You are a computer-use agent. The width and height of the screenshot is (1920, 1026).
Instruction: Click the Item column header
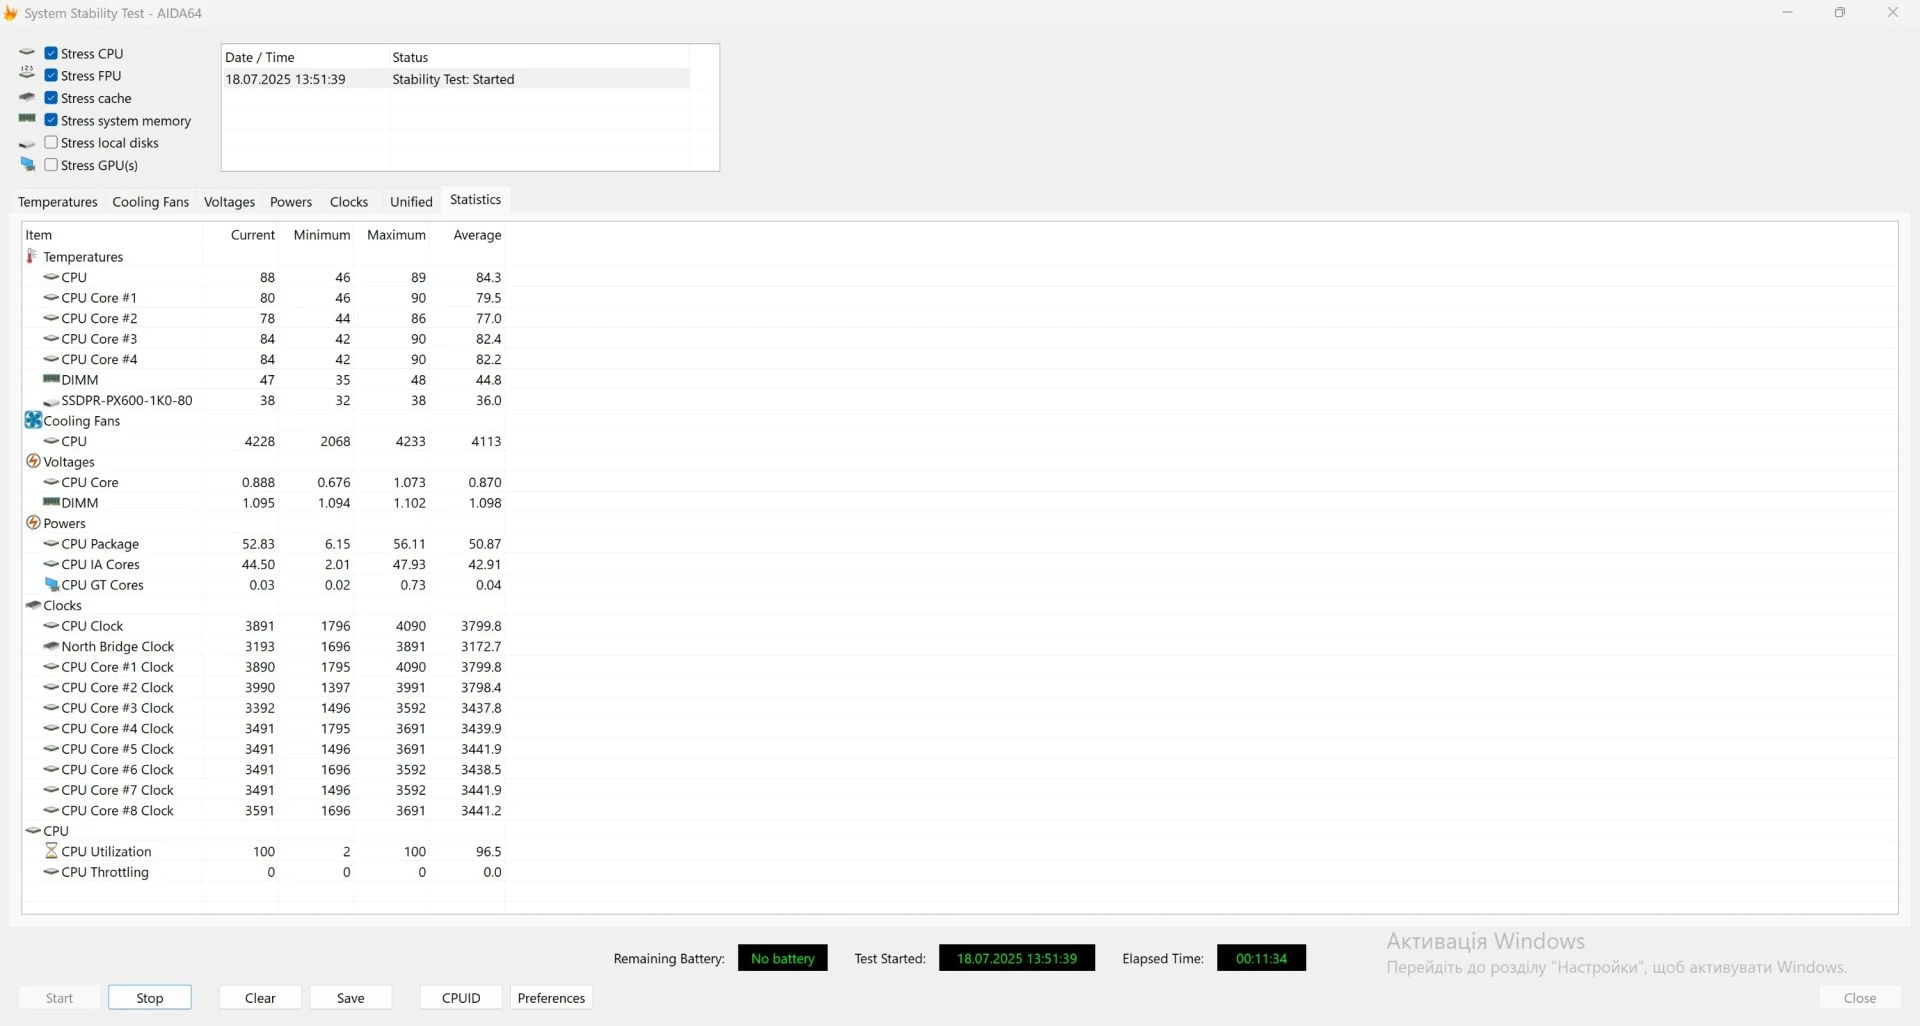click(112, 234)
